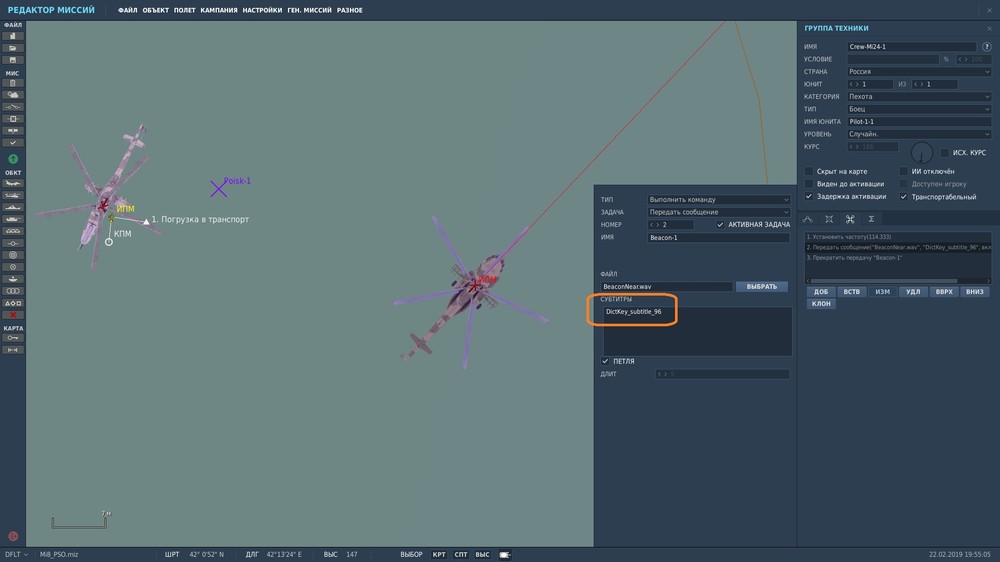1000x562 pixels.
Task: Open the ОБЪЕКТ menu
Action: 156,10
